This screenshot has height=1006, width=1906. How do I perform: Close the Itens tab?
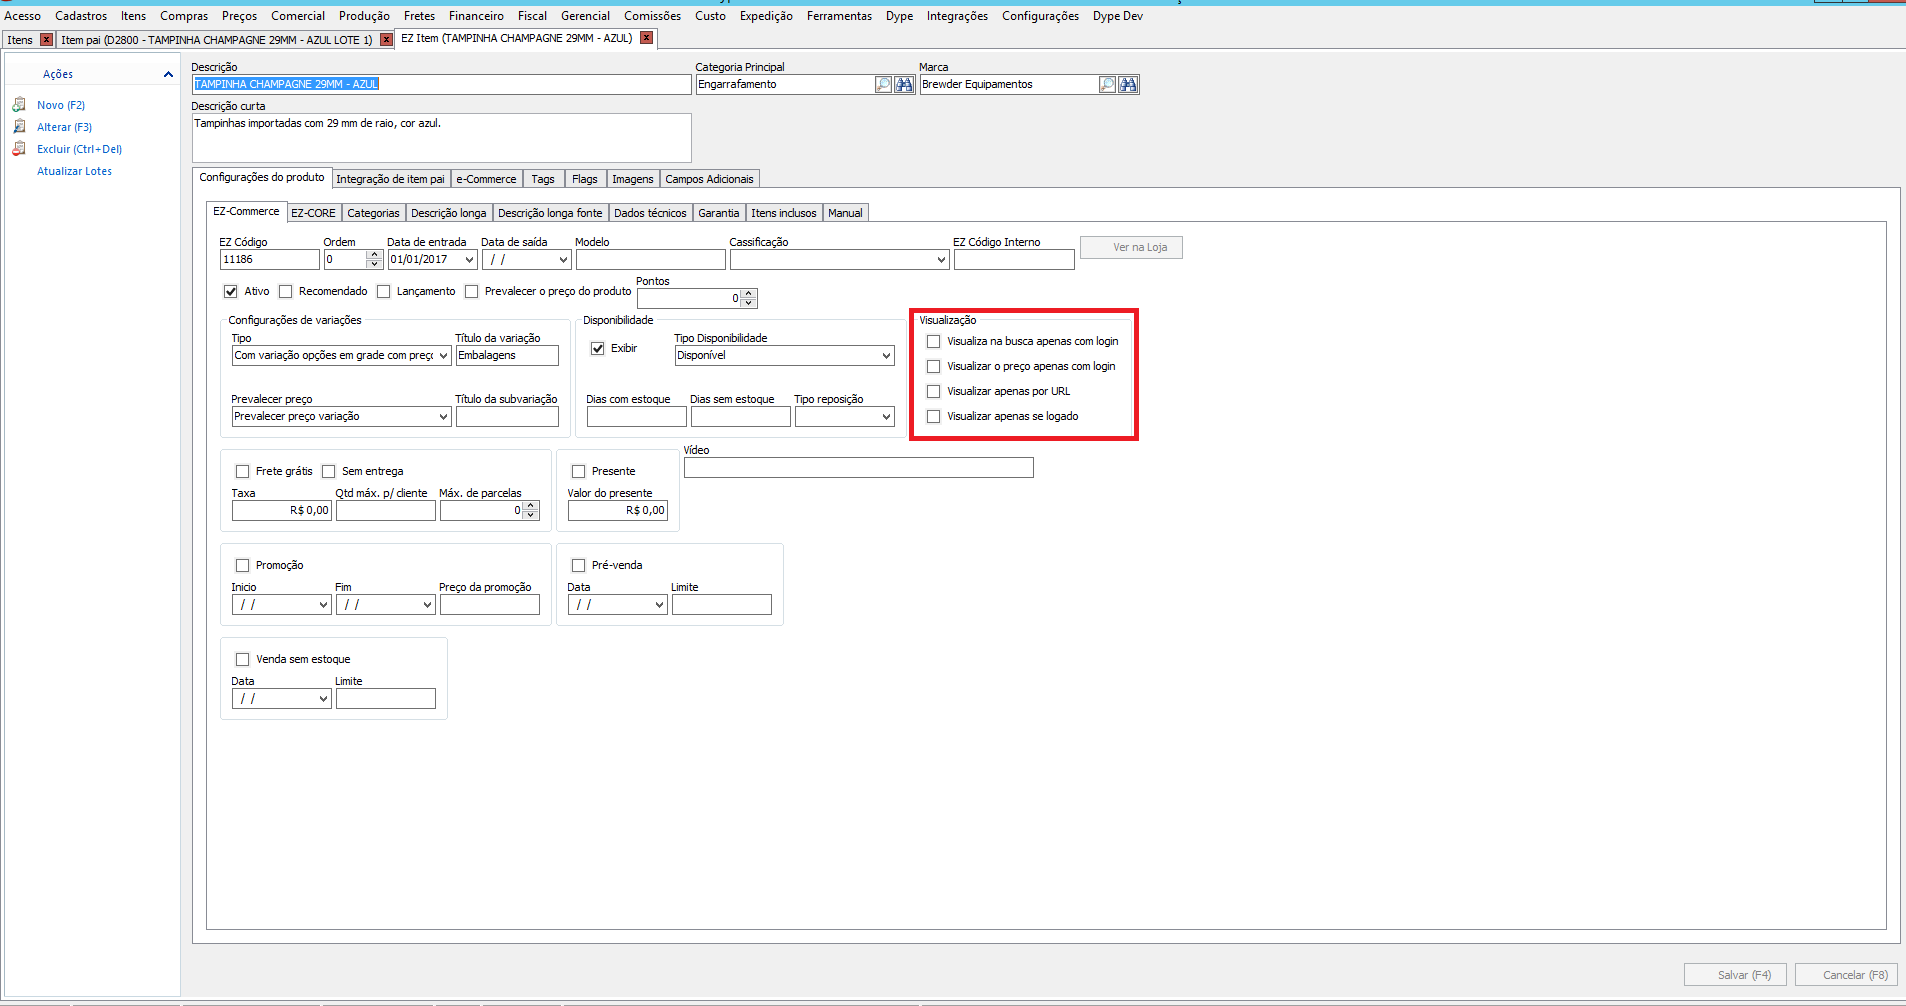pos(46,40)
